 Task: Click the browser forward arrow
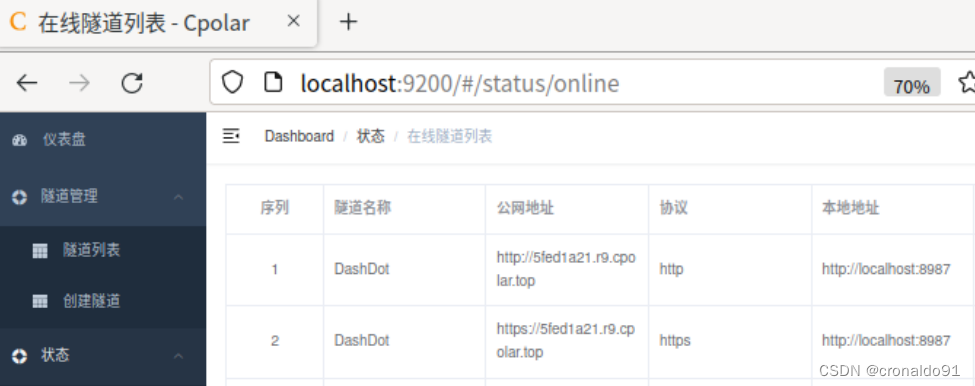click(80, 82)
